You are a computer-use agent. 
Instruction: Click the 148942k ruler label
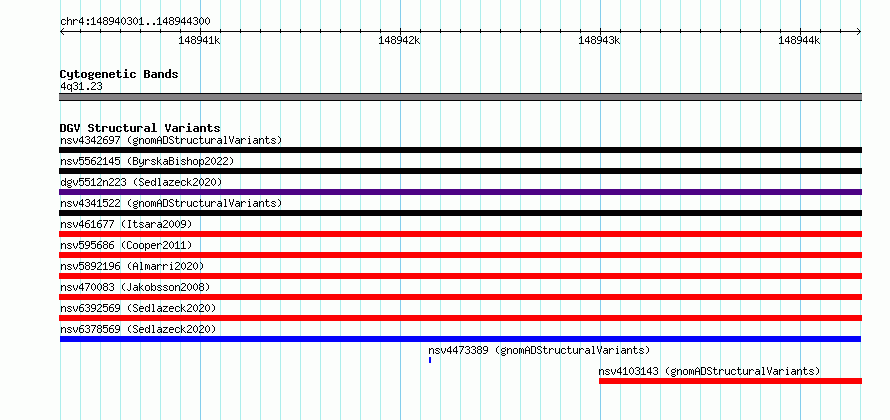point(399,40)
